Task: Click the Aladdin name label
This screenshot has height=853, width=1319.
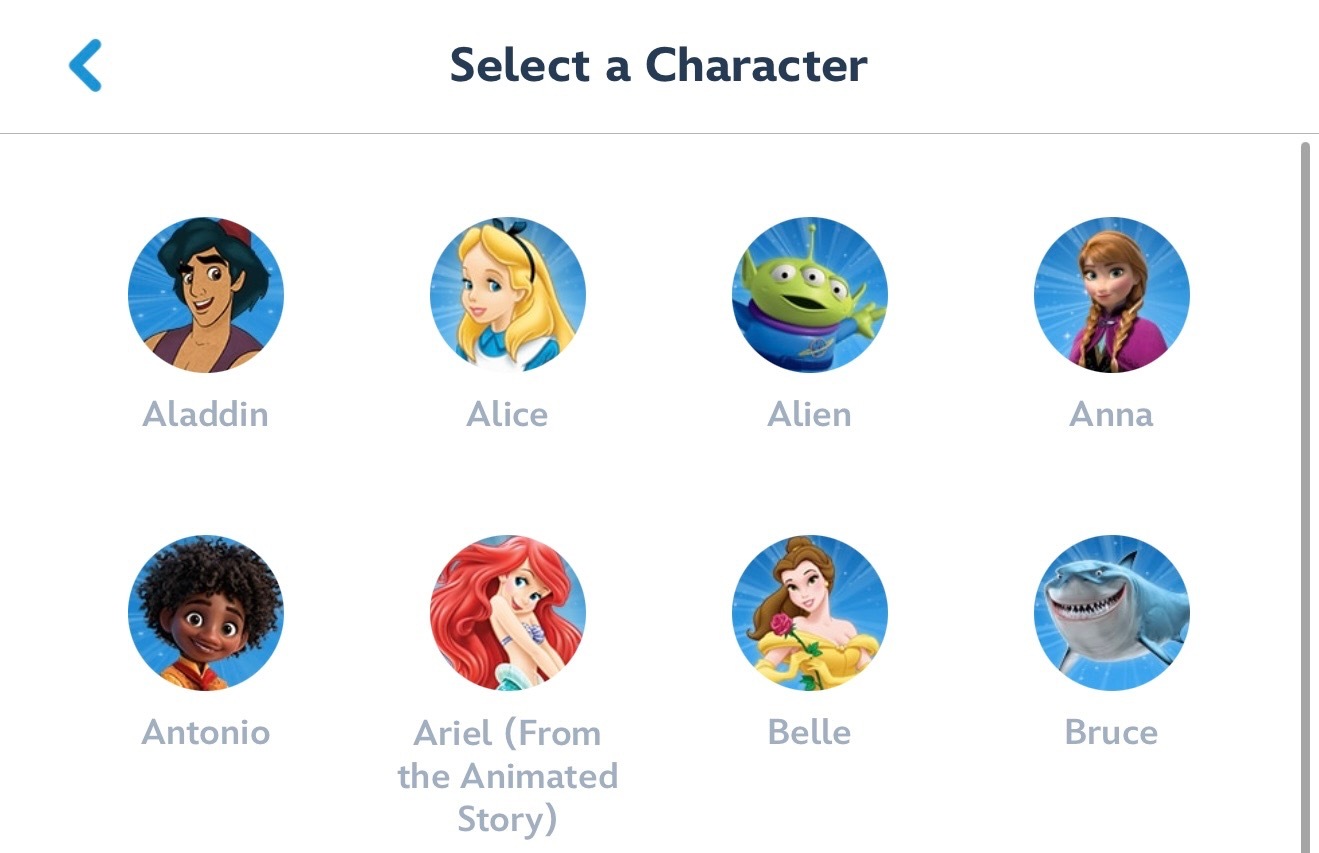Action: pos(205,414)
